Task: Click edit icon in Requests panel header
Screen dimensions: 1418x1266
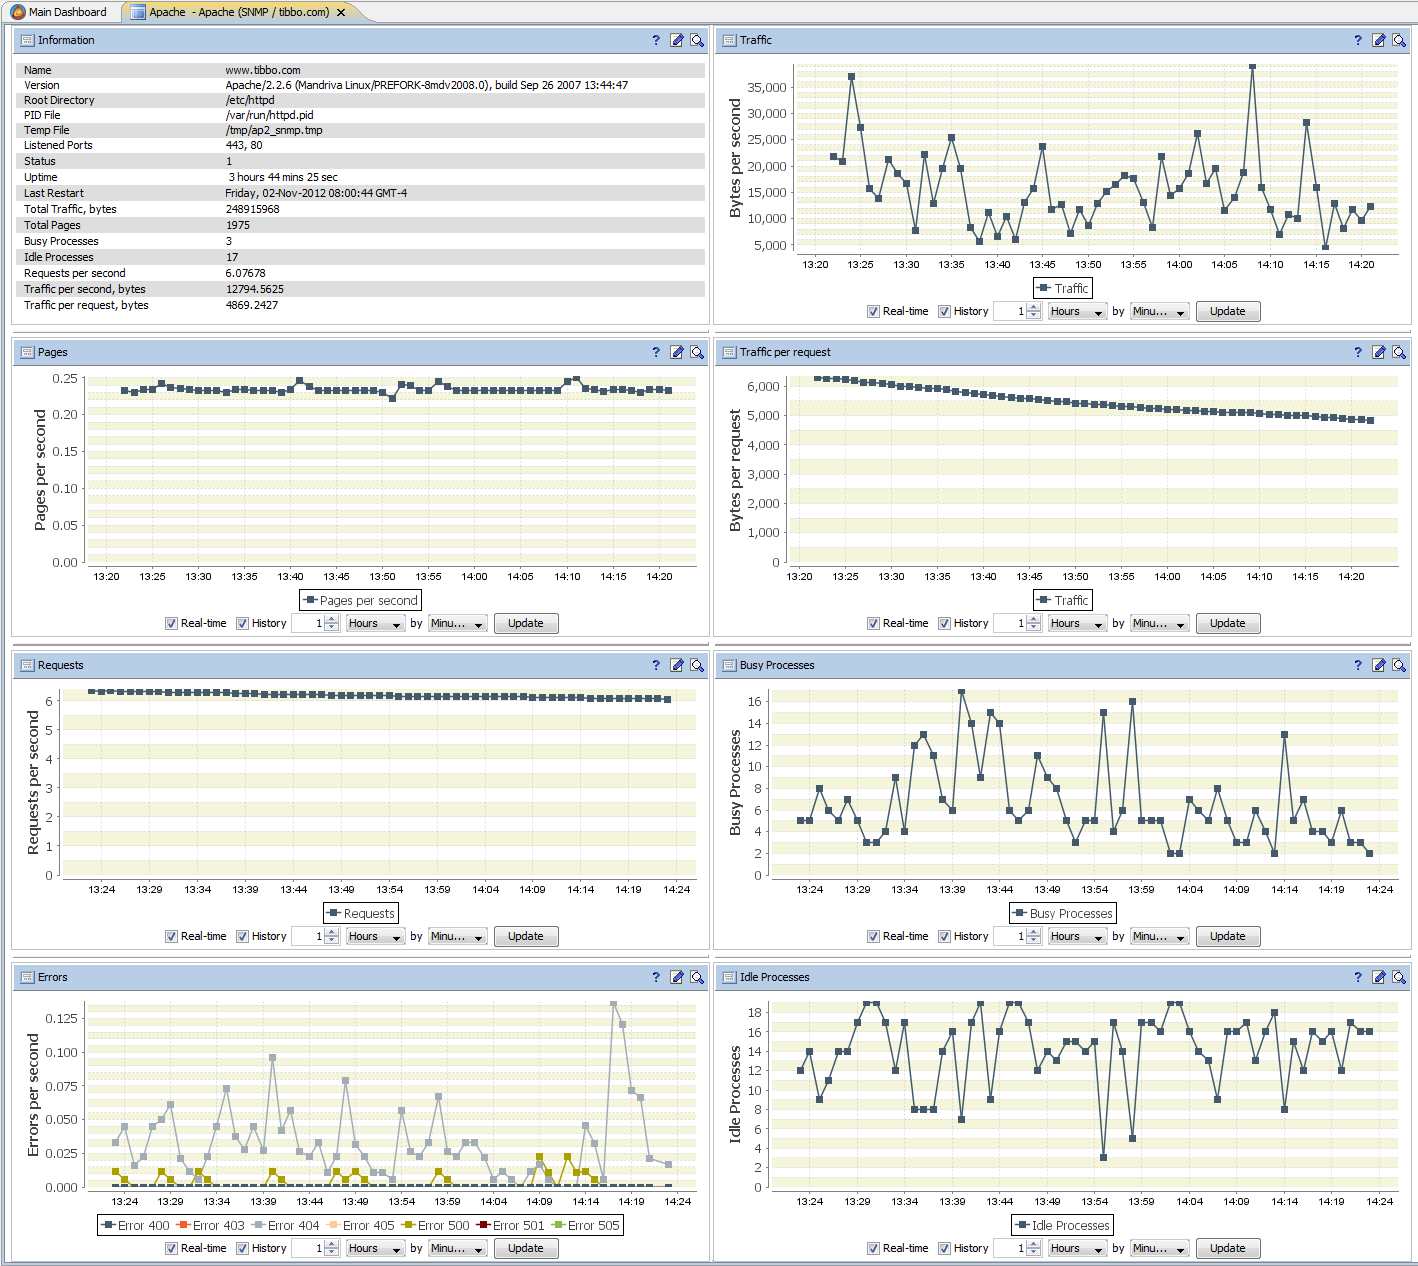Action: (676, 665)
